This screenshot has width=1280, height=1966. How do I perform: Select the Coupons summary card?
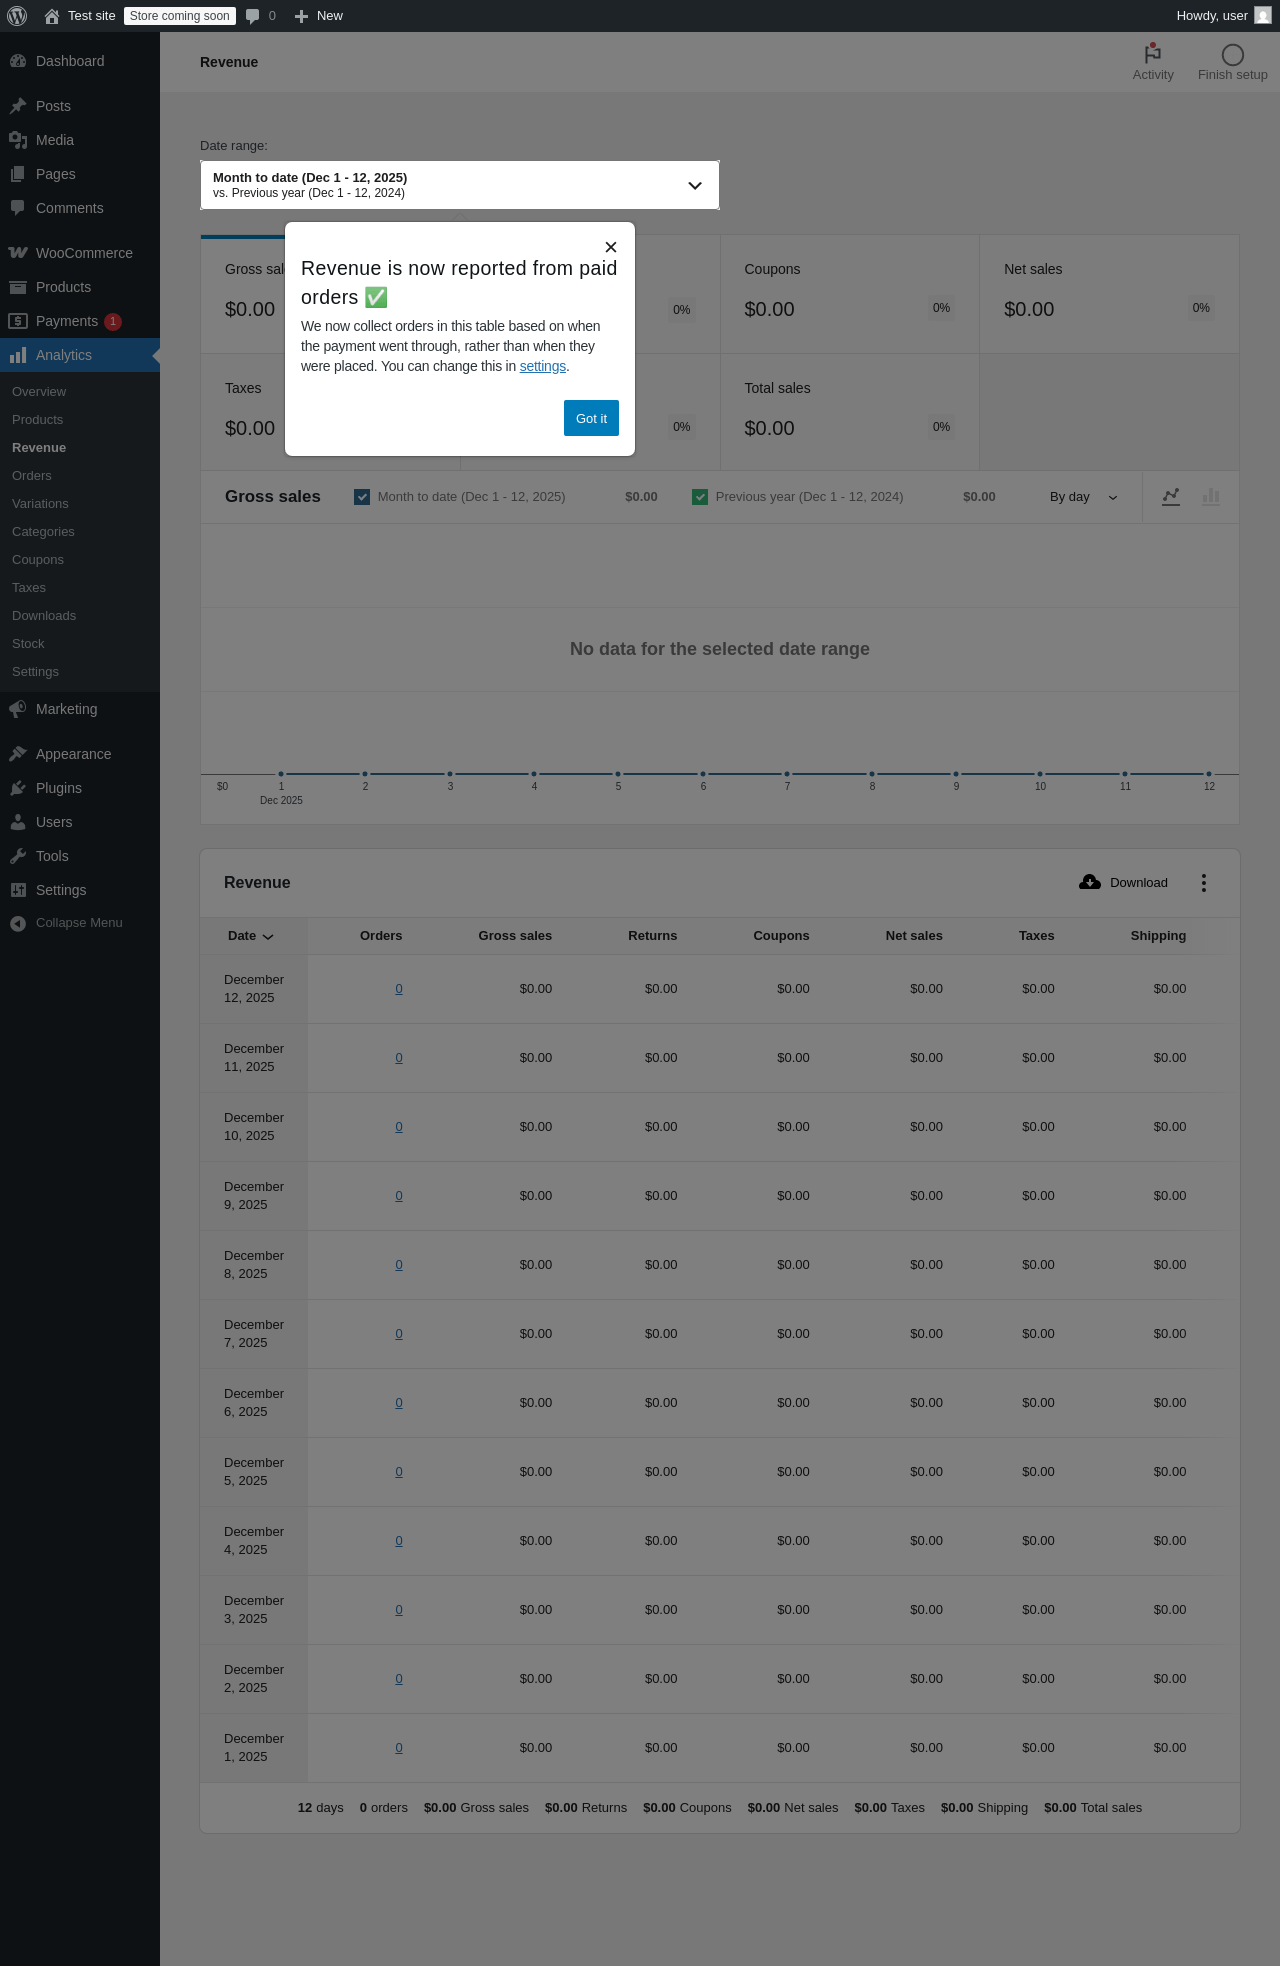tap(850, 294)
